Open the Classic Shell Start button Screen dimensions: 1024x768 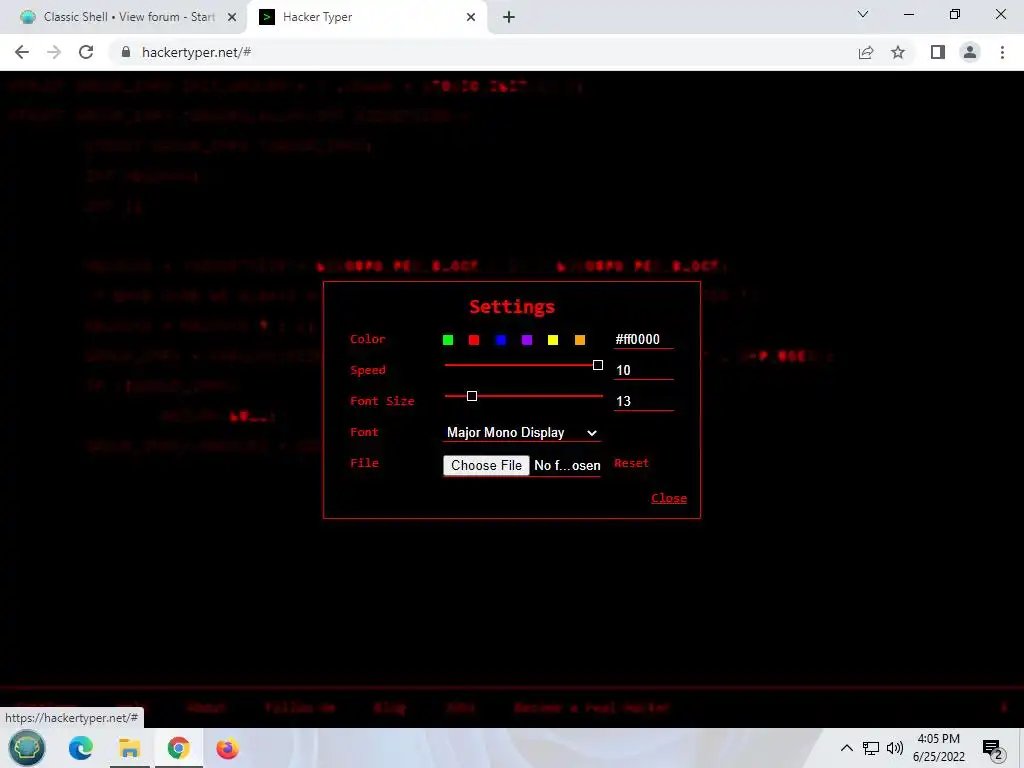tap(27, 748)
